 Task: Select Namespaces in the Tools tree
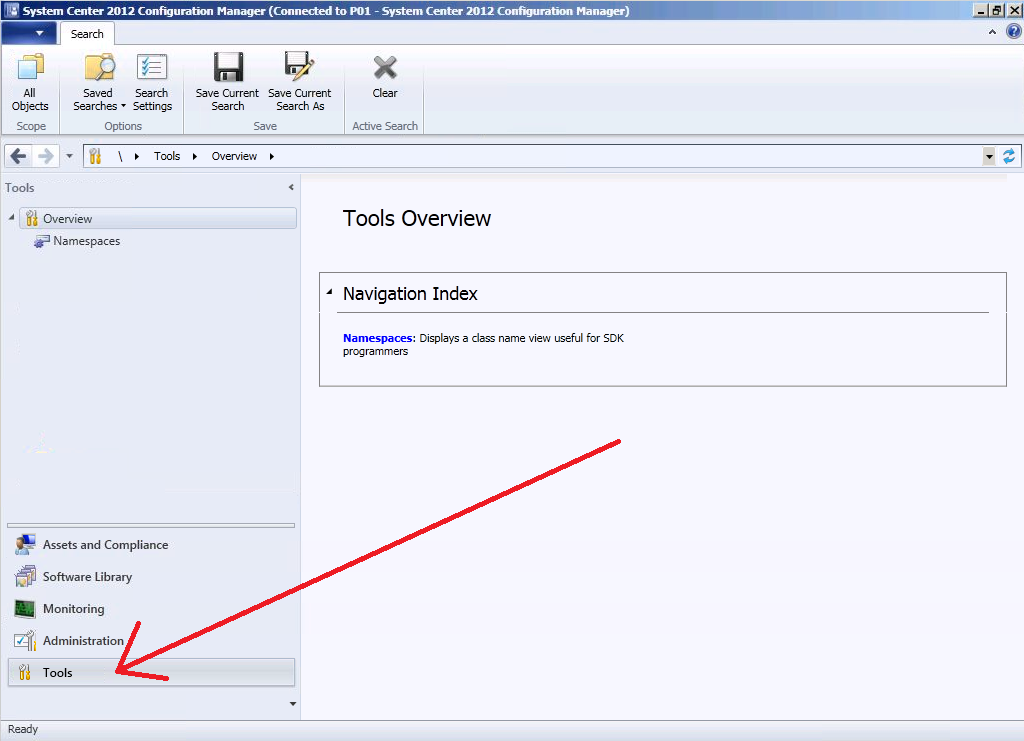tap(87, 241)
